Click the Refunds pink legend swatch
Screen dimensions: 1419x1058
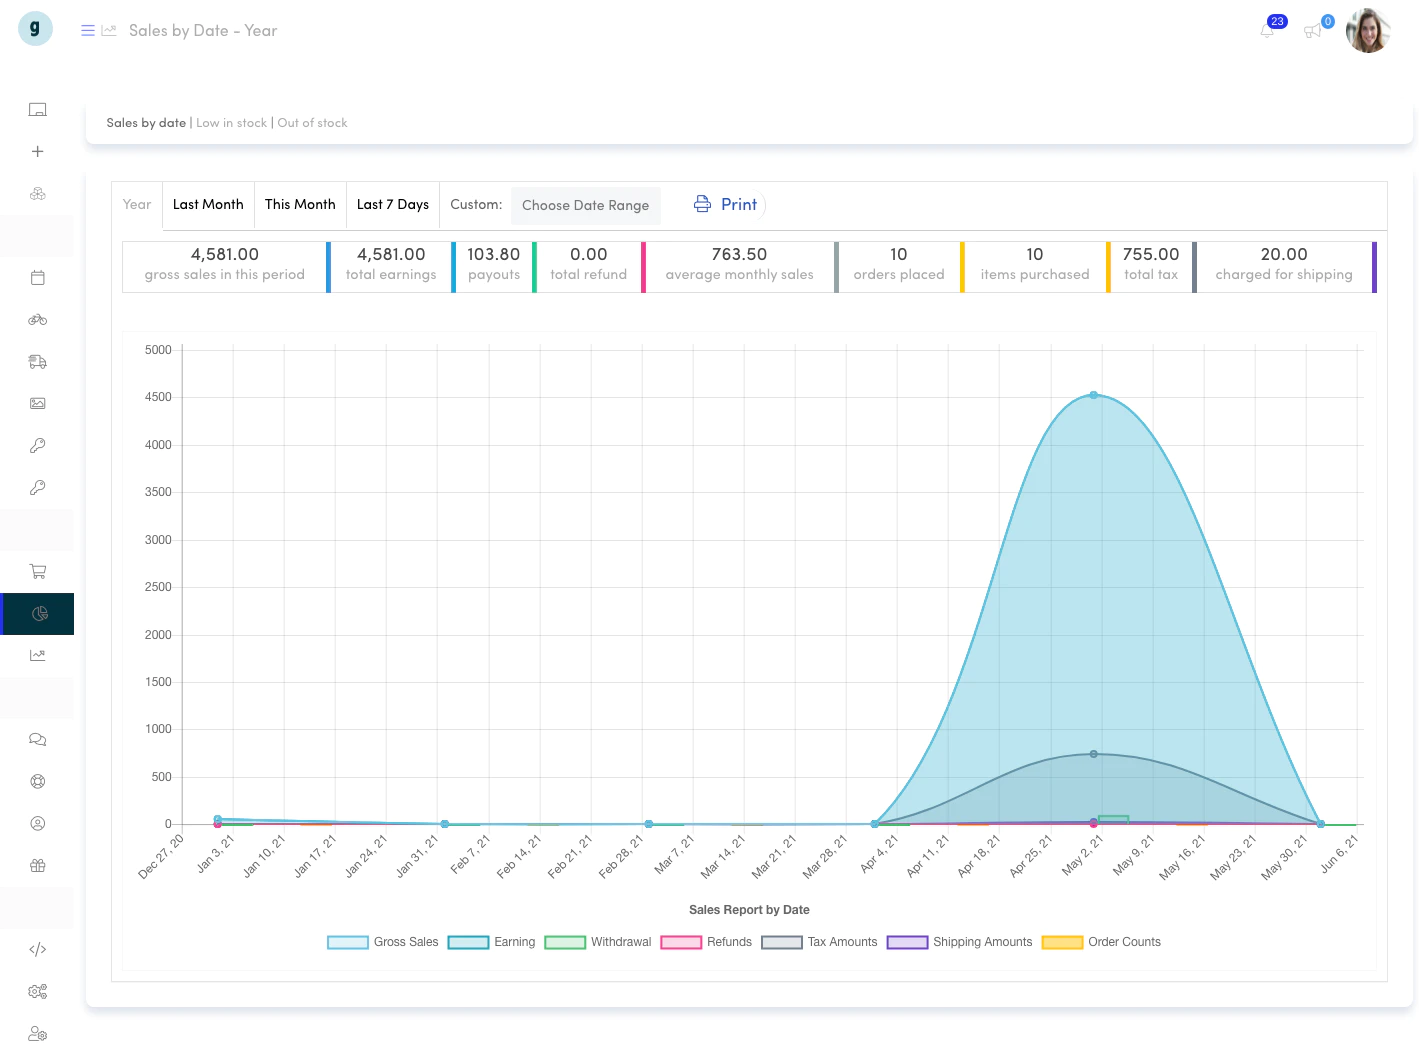pyautogui.click(x=681, y=942)
